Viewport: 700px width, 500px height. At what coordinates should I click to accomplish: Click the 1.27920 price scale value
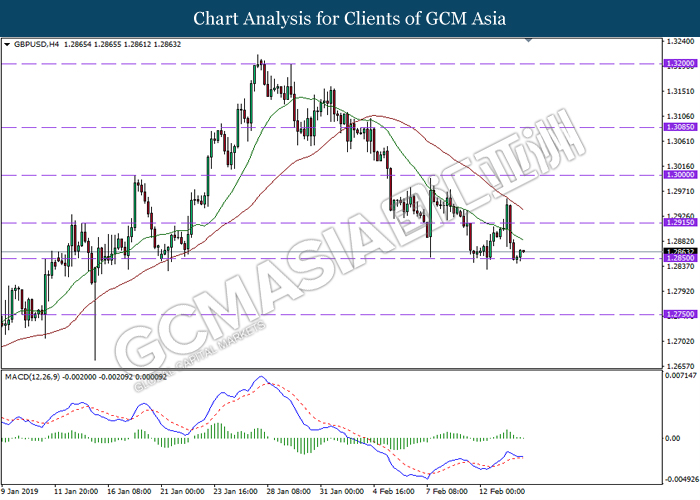(681, 292)
